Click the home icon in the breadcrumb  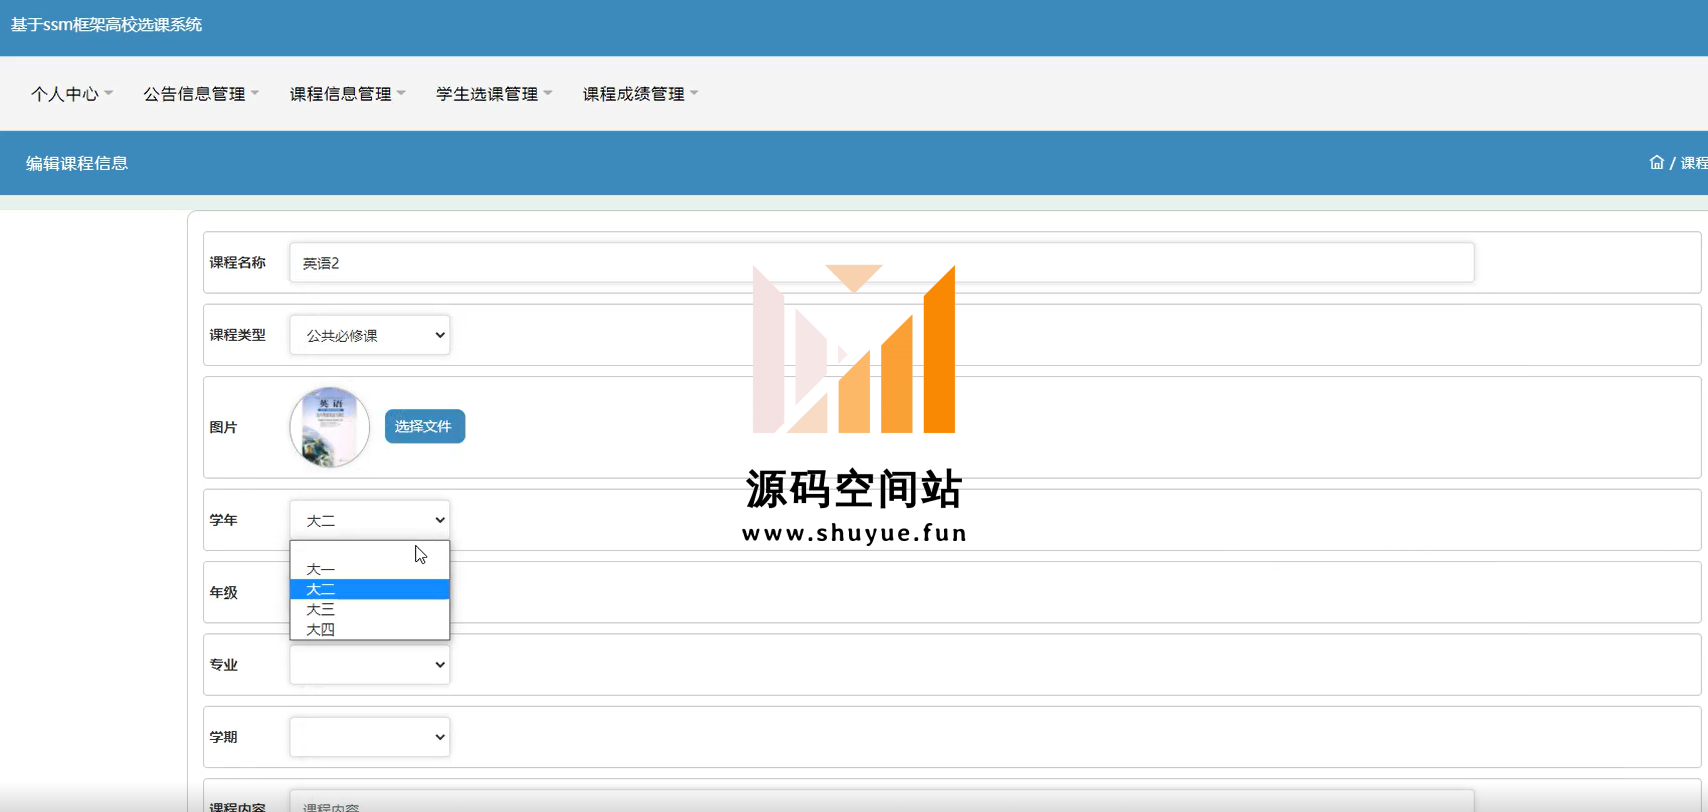pyautogui.click(x=1657, y=162)
